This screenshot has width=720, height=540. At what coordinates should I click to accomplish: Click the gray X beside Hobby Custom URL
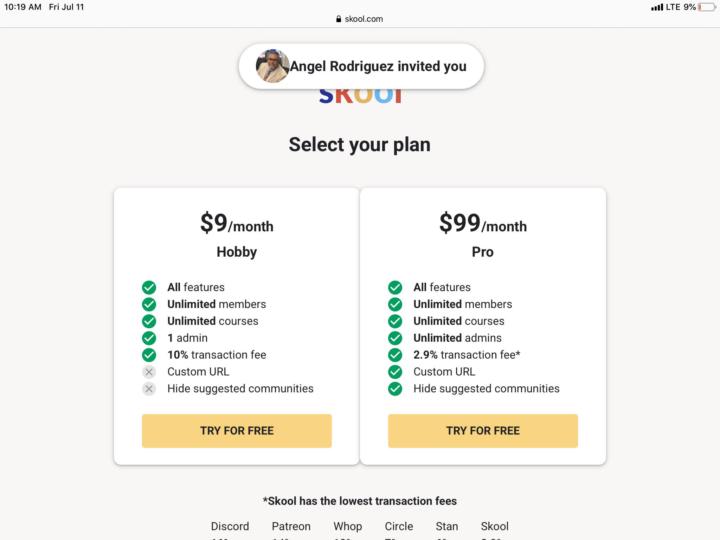pyautogui.click(x=149, y=372)
